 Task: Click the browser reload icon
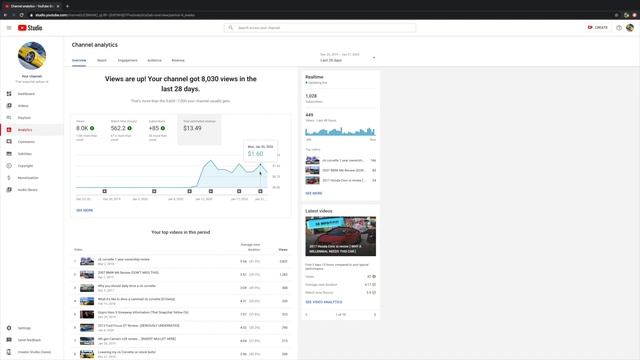coord(22,15)
